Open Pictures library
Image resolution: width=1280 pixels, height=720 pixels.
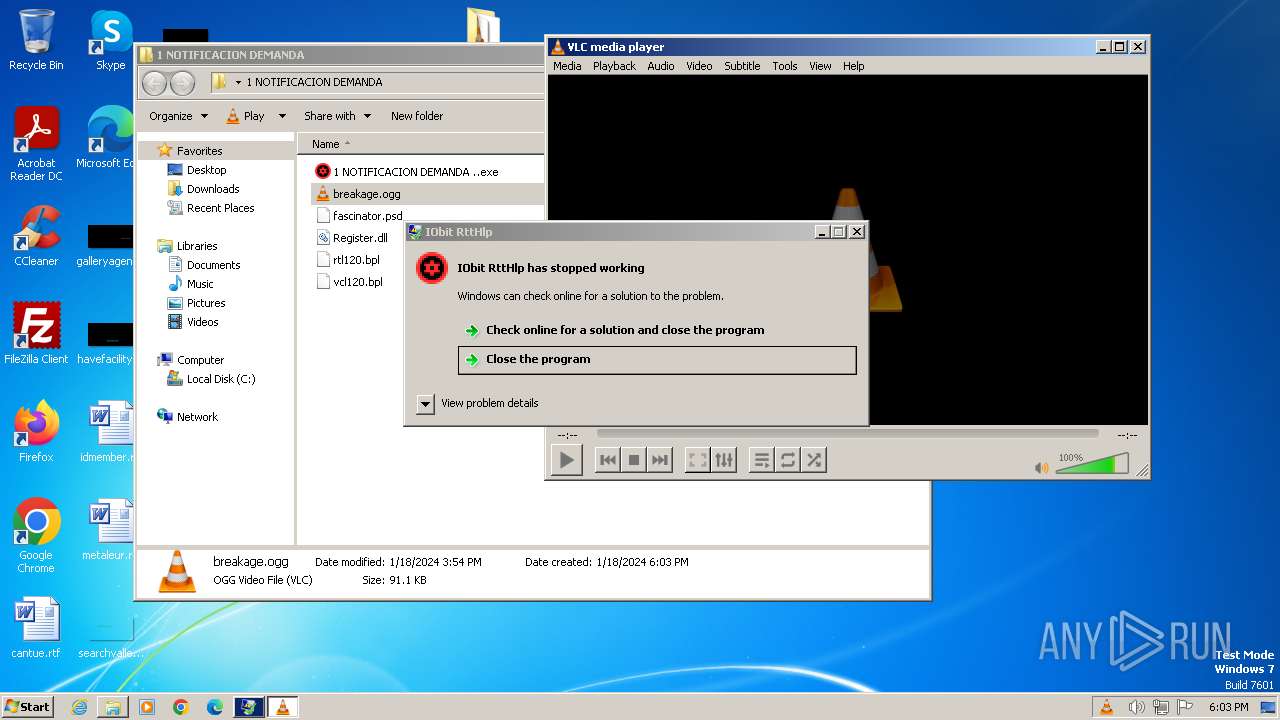pyautogui.click(x=196, y=303)
